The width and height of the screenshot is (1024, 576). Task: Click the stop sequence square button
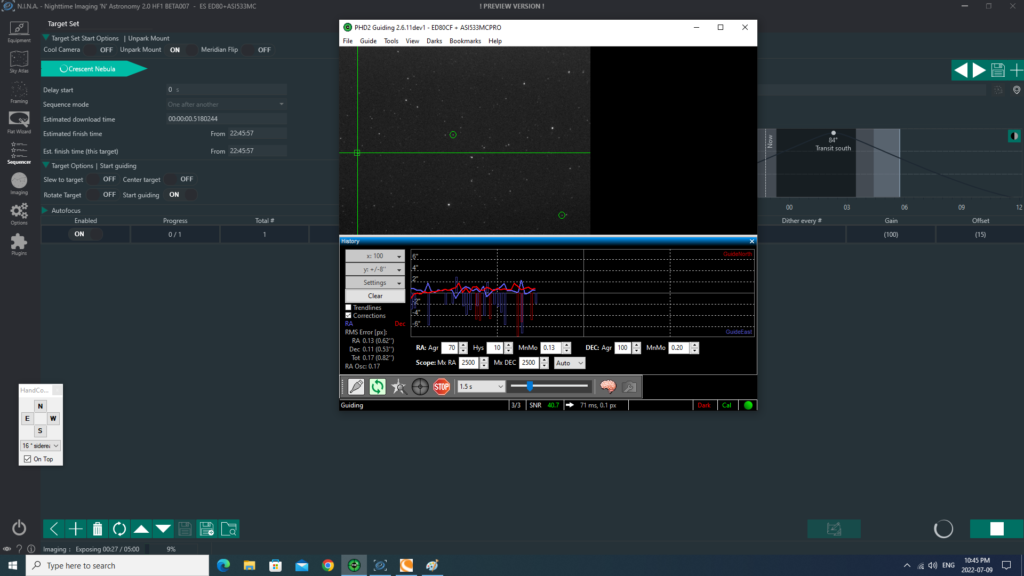[997, 529]
